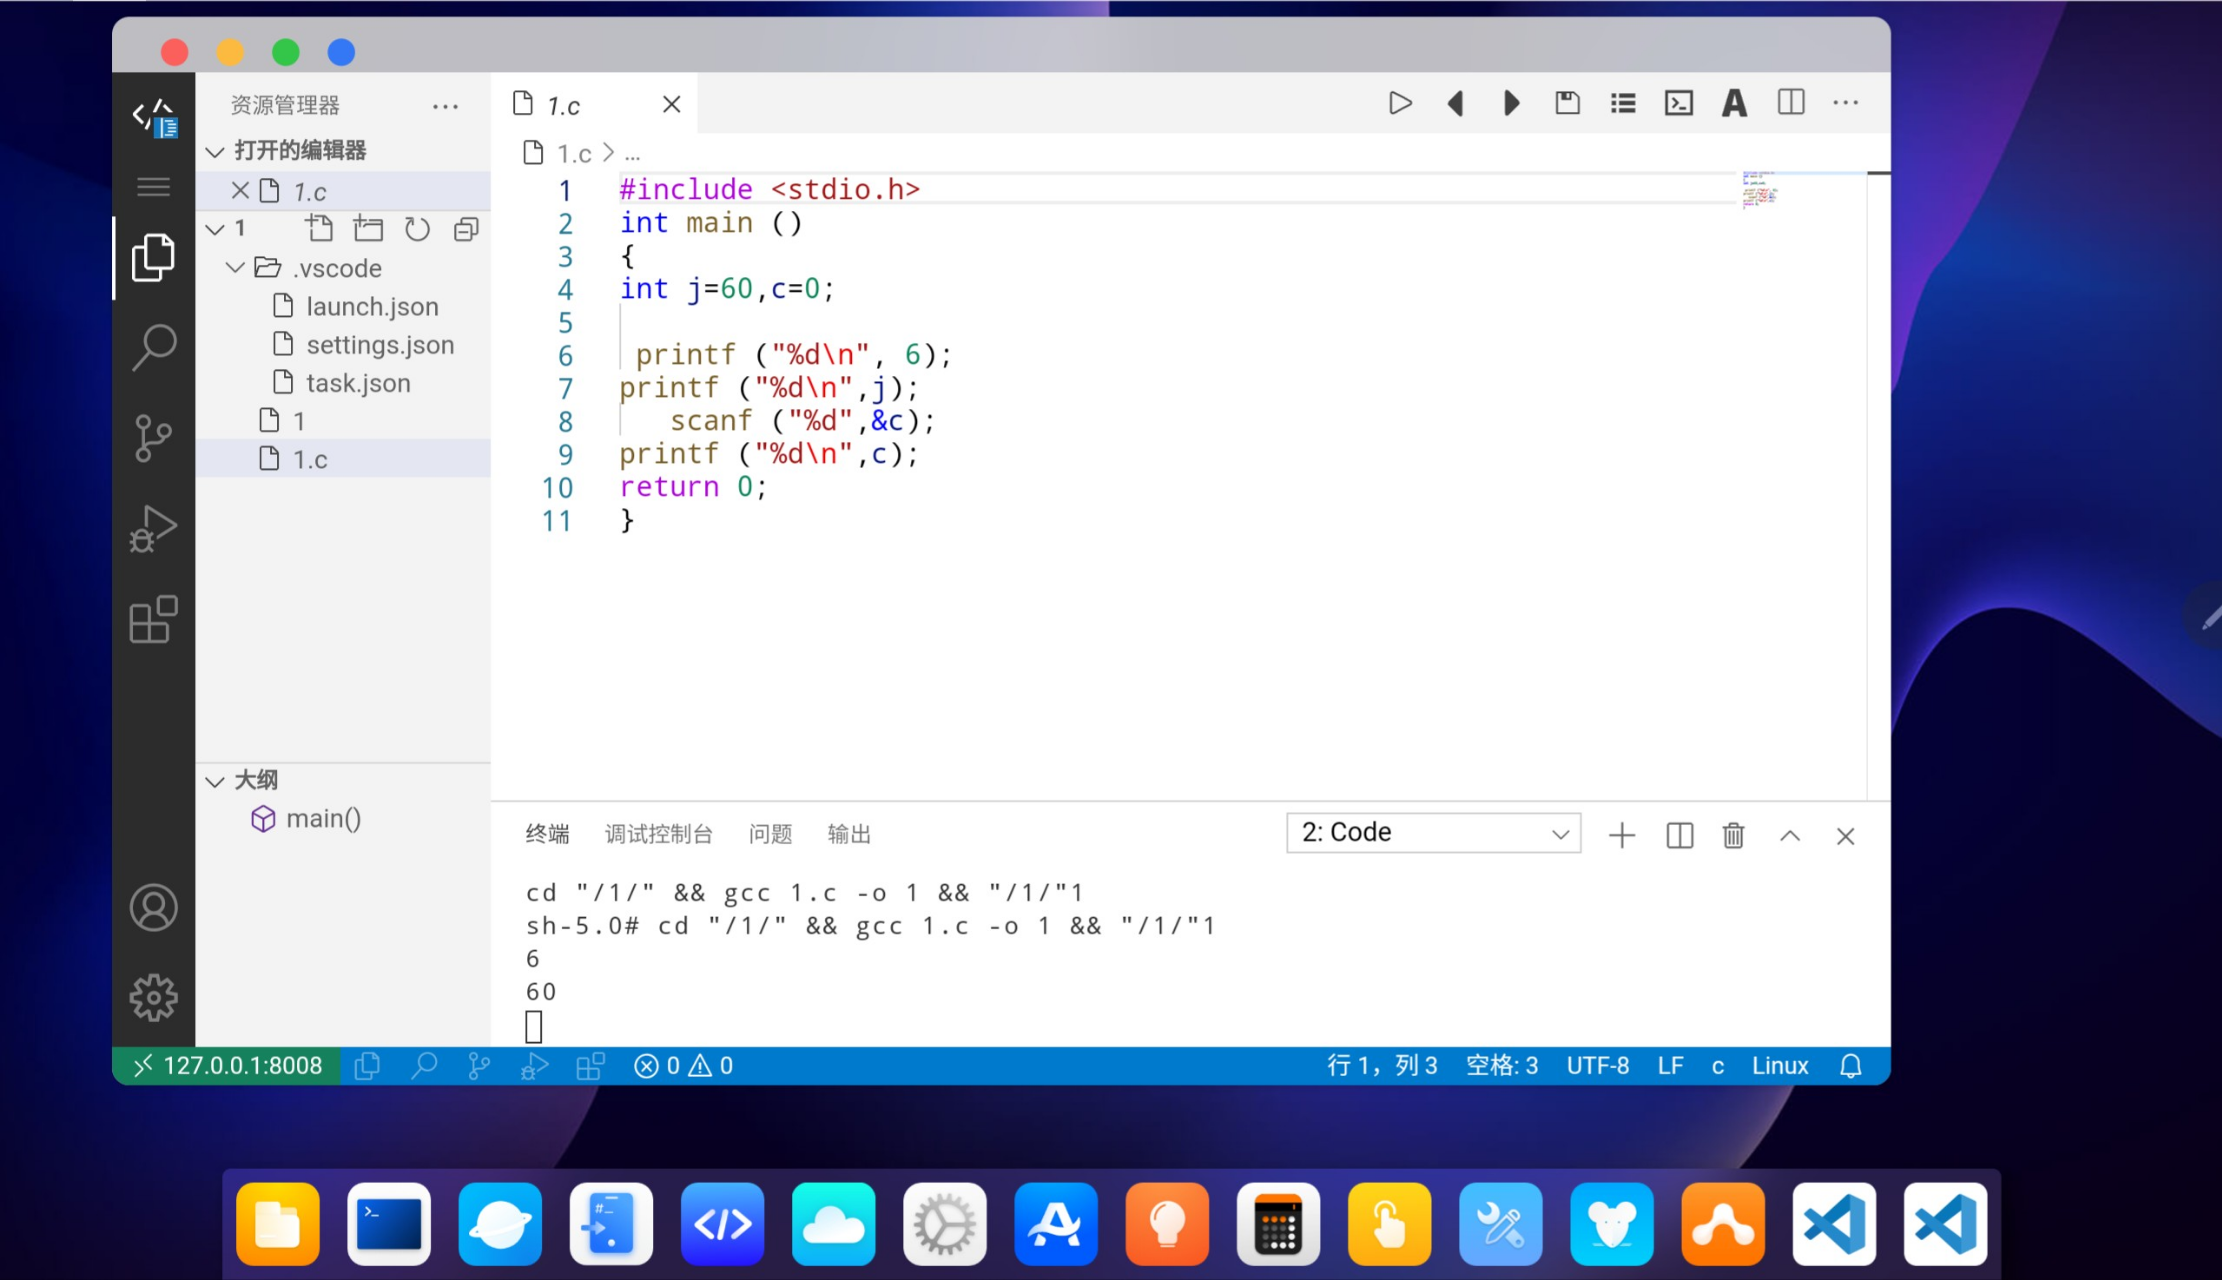Image resolution: width=2222 pixels, height=1280 pixels.
Task: Switch to the 问题 problems tab
Action: [770, 834]
